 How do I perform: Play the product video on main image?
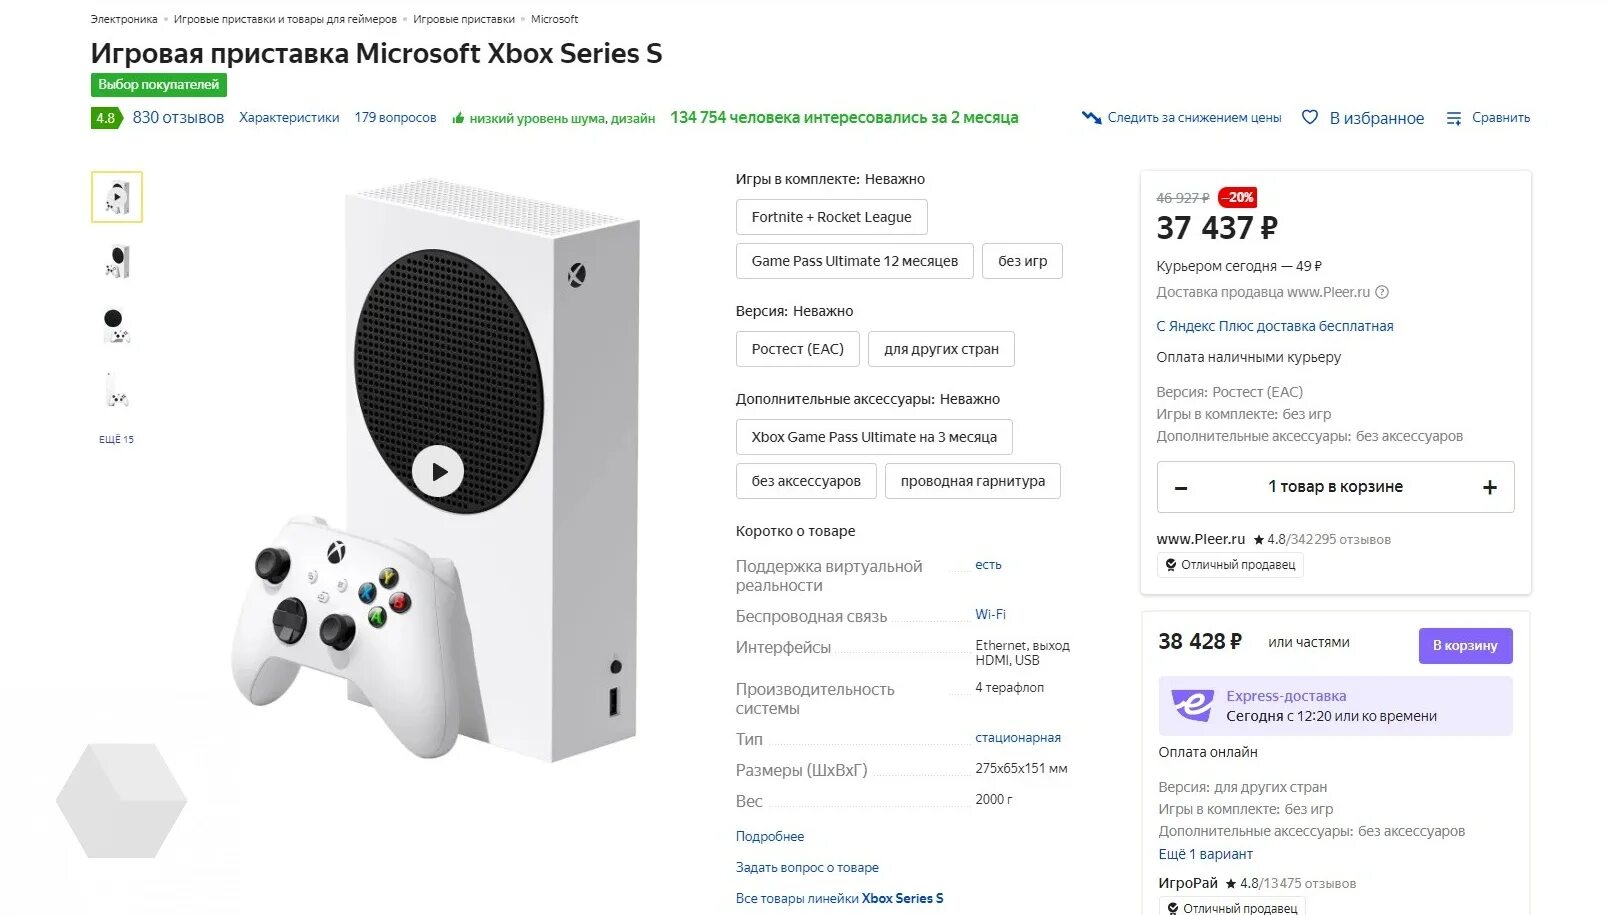[438, 471]
